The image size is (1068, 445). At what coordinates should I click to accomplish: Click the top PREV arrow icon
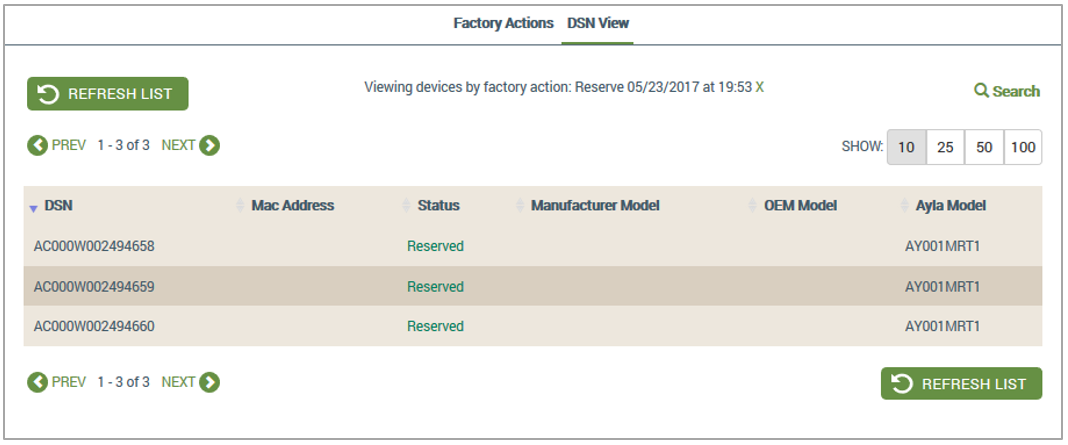click(37, 145)
